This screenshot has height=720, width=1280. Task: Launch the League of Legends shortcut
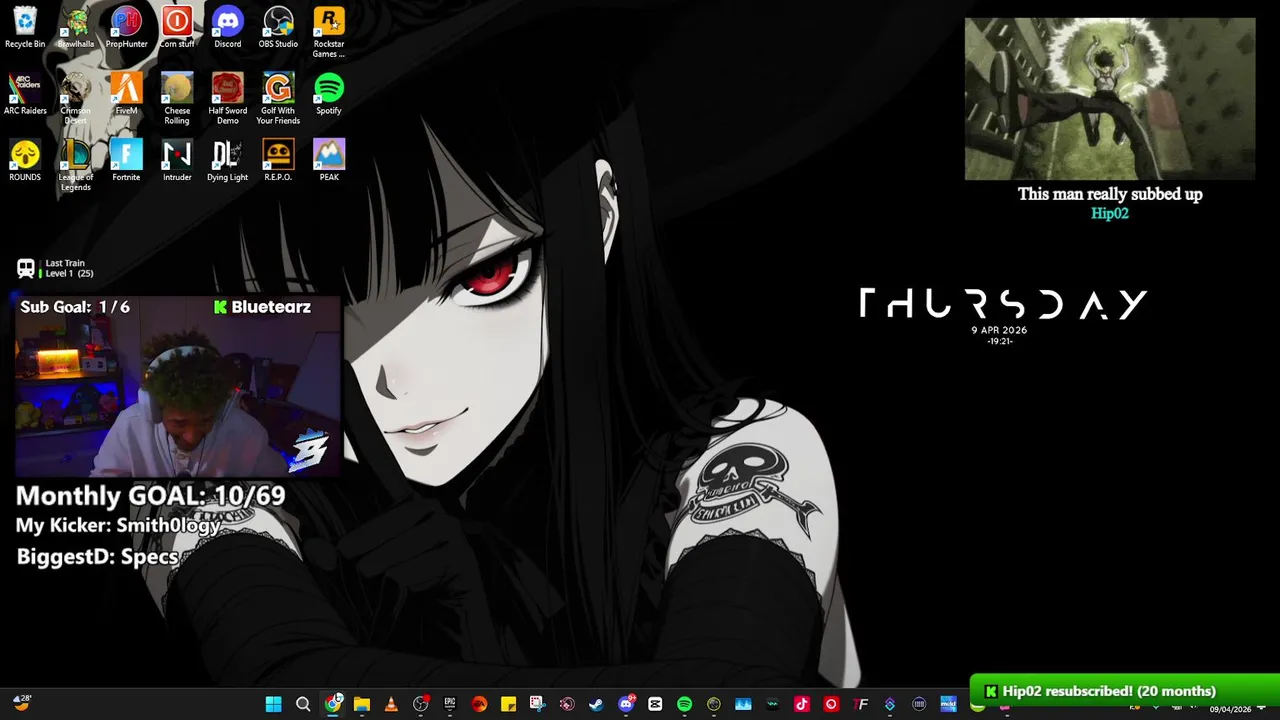tap(75, 165)
